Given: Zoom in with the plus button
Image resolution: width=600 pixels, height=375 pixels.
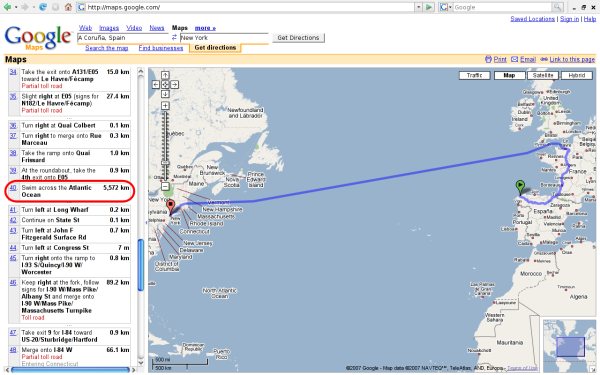Looking at the screenshot, I should pos(165,106).
